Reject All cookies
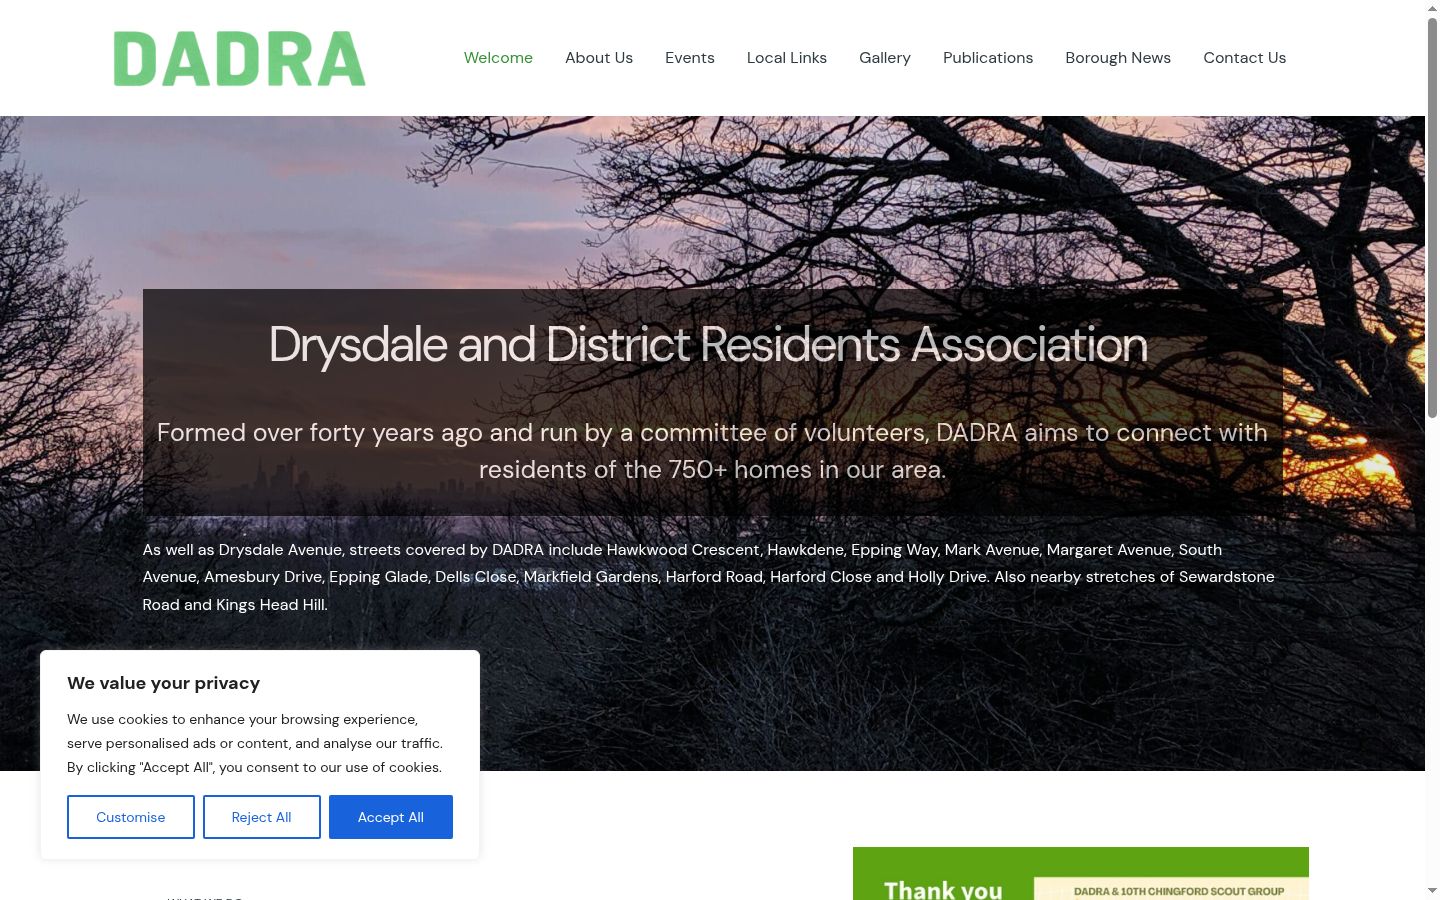This screenshot has width=1440, height=900. pyautogui.click(x=262, y=817)
